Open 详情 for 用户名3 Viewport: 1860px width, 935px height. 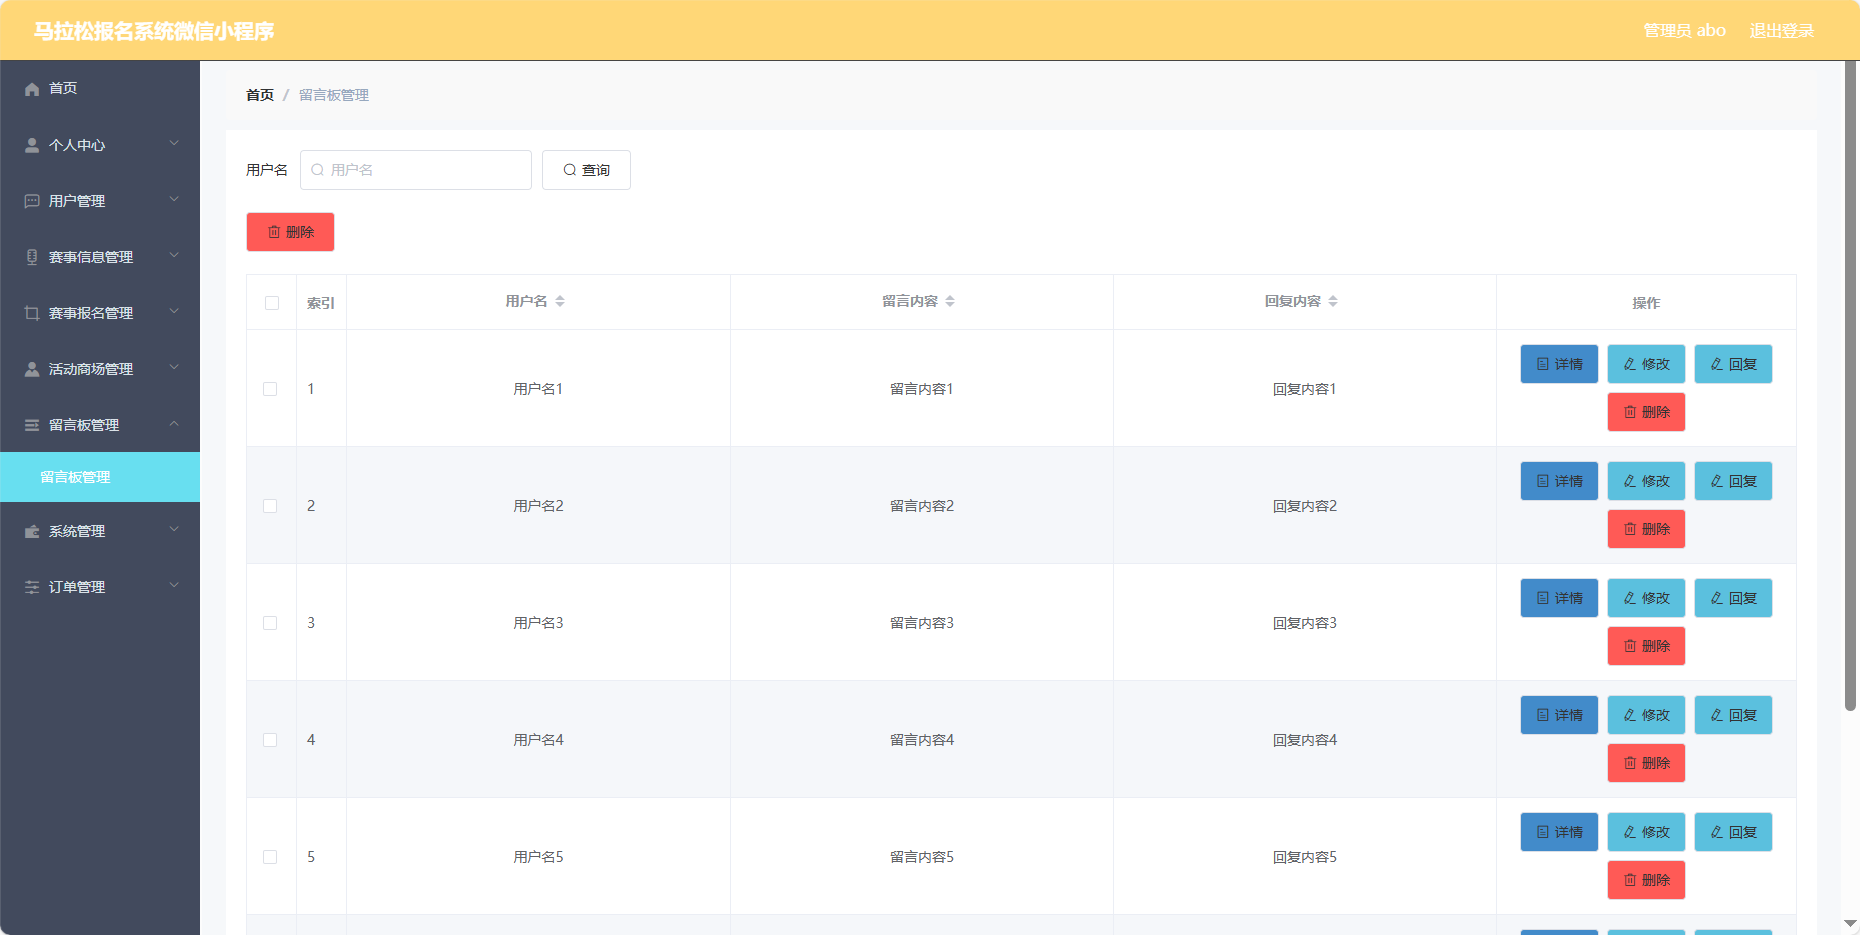[1559, 598]
